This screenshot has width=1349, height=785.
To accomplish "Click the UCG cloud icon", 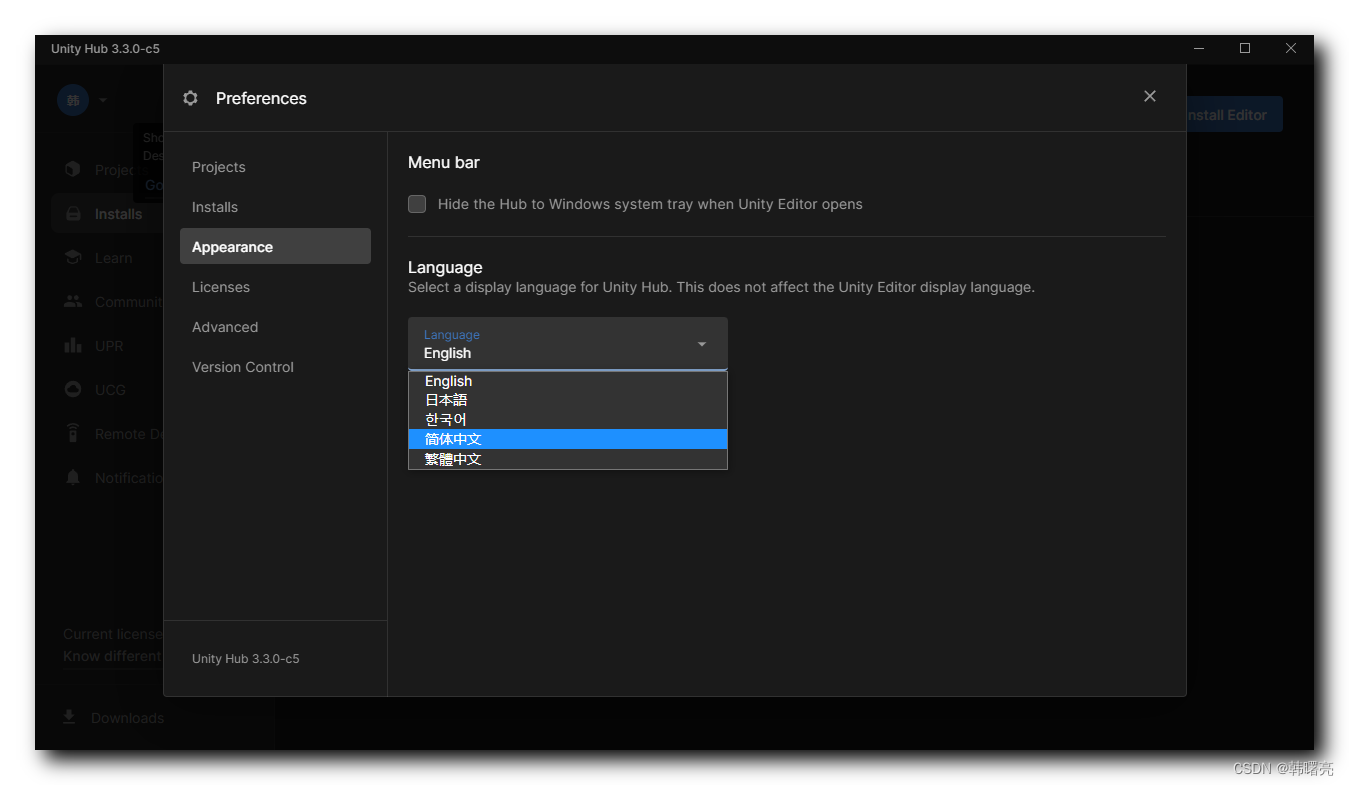I will point(73,389).
